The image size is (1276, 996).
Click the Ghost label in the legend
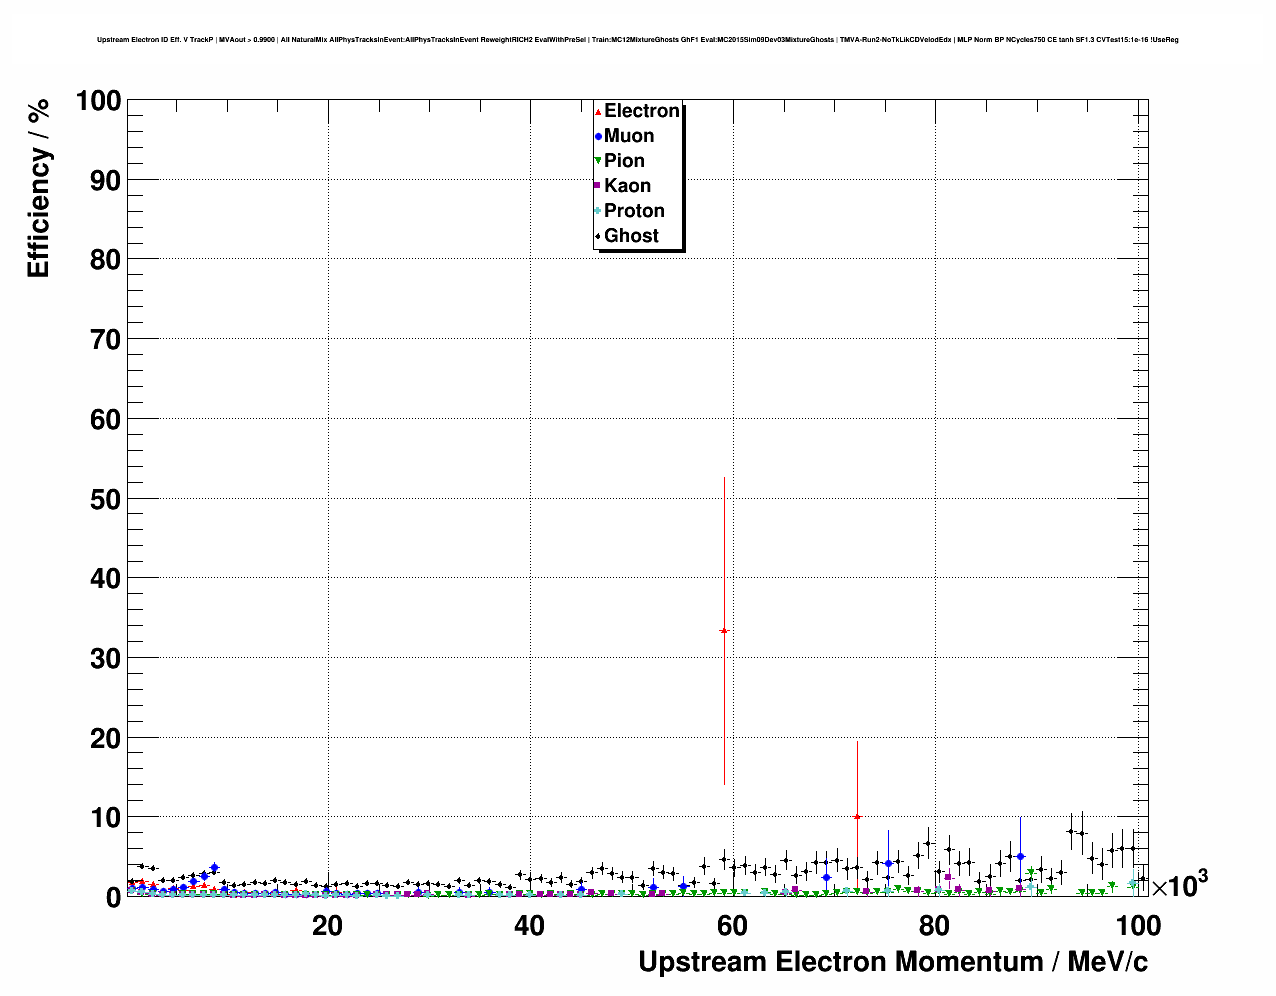pyautogui.click(x=631, y=236)
